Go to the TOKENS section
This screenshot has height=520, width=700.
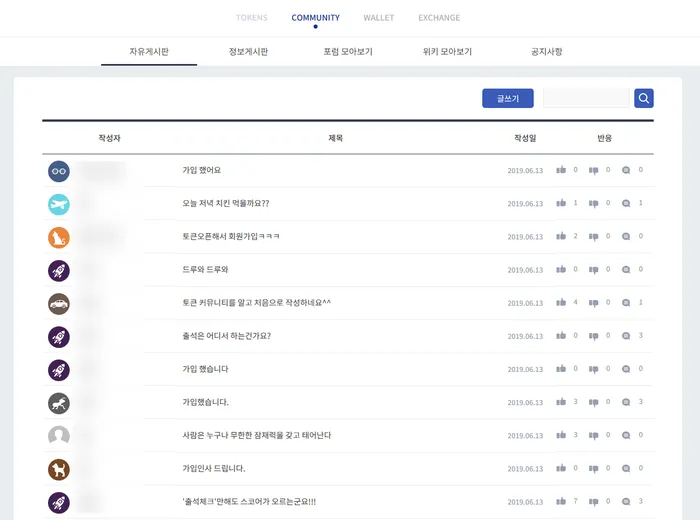pos(252,18)
